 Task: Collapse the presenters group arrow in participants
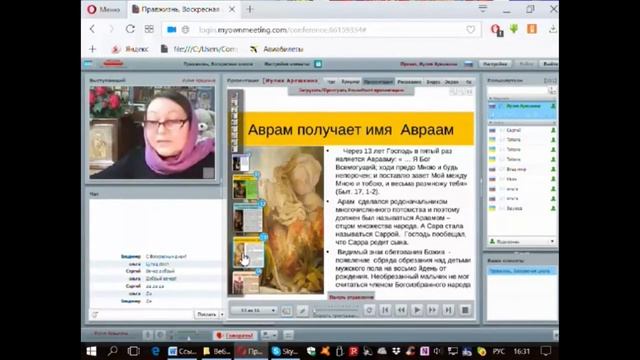pos(491,99)
